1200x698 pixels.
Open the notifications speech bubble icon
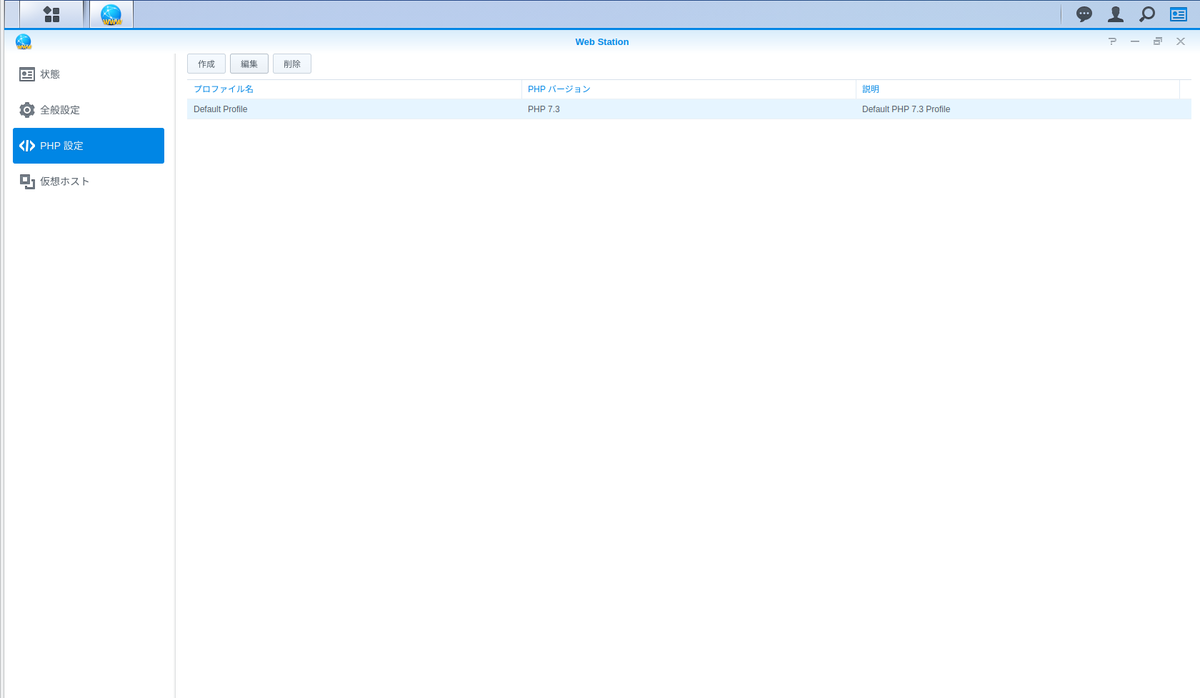coord(1084,14)
